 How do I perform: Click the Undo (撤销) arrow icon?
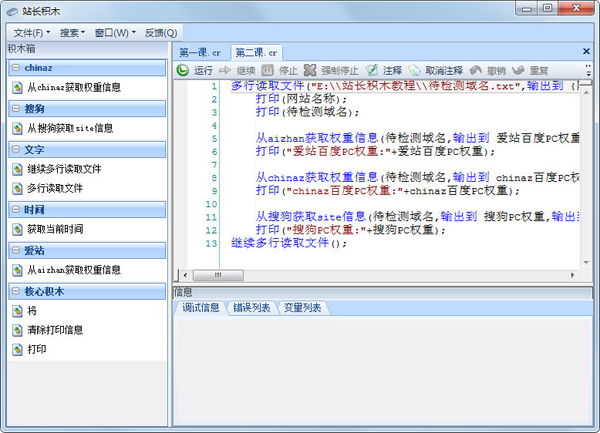[476, 70]
